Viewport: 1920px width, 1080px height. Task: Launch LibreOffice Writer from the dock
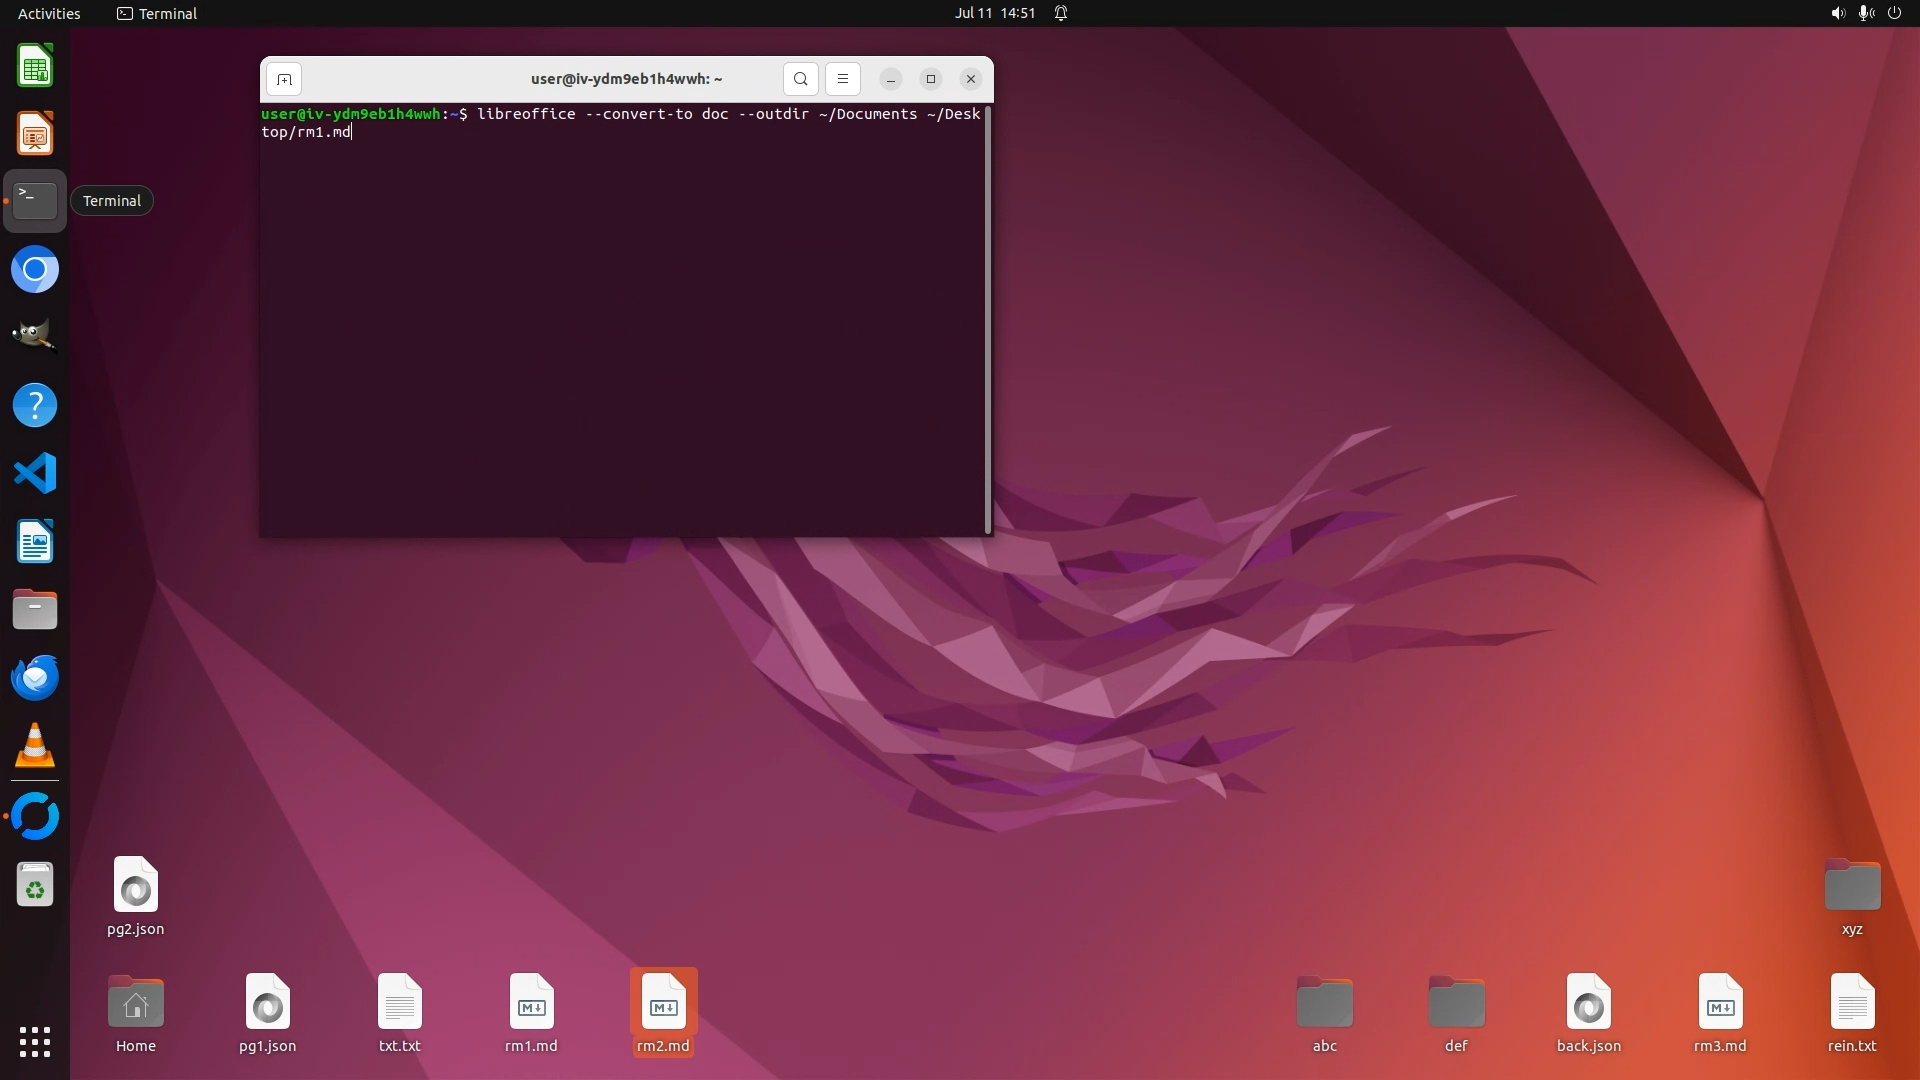pos(35,542)
